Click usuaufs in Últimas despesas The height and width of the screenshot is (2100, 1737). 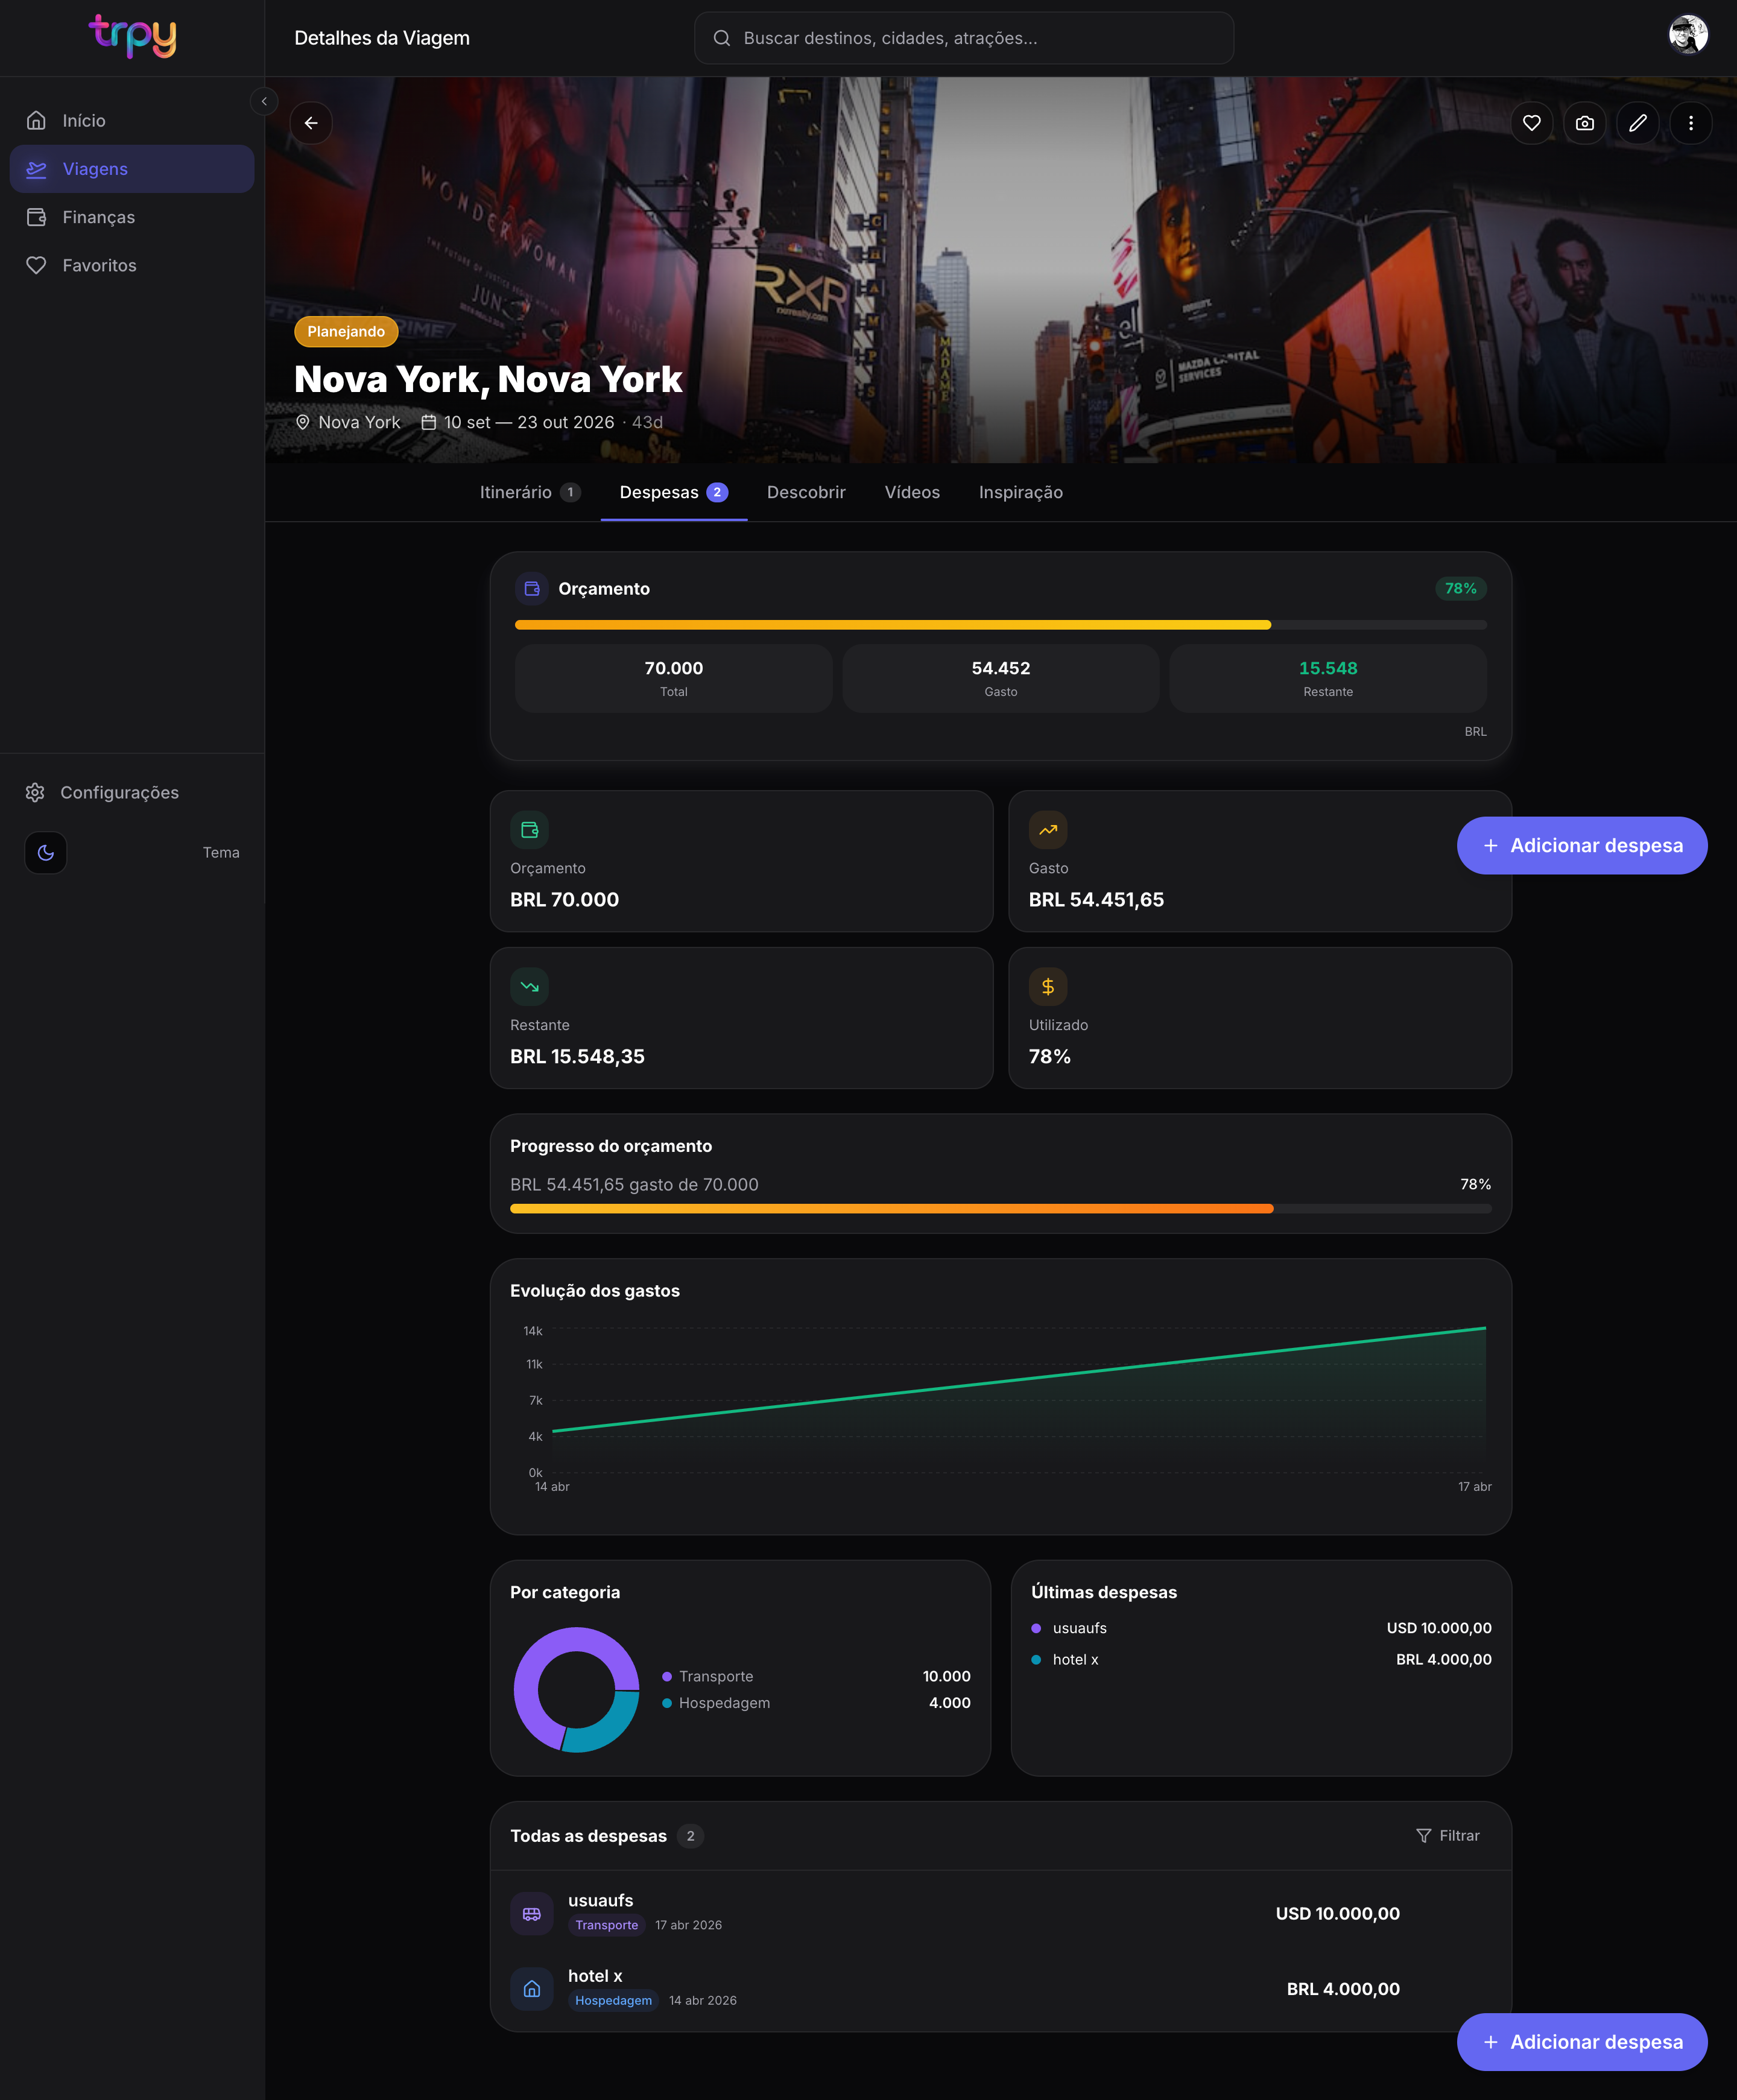click(x=1261, y=1628)
